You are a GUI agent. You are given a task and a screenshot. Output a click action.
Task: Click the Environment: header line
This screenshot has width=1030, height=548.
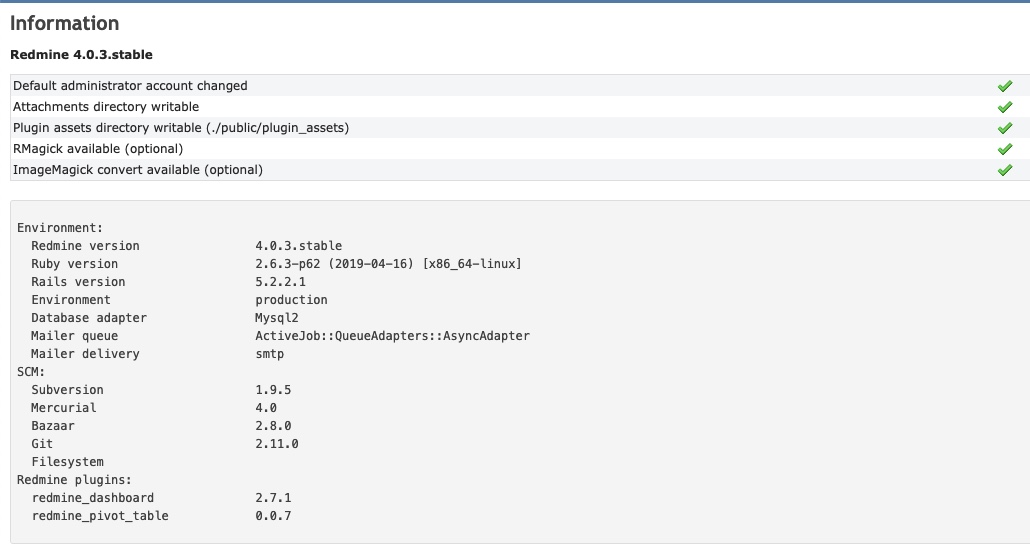(x=60, y=228)
